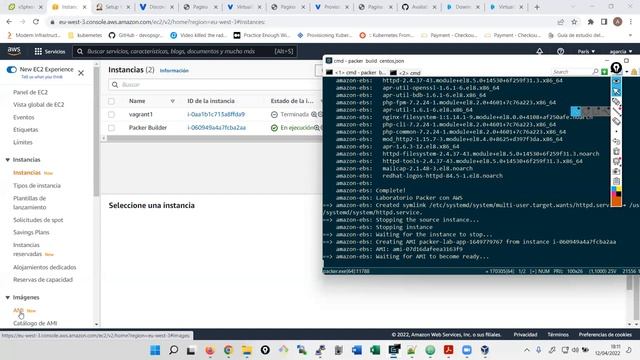This screenshot has height=360, width=640.
Task: Open Catálogo de AMI in sidebar
Action: tap(35, 323)
